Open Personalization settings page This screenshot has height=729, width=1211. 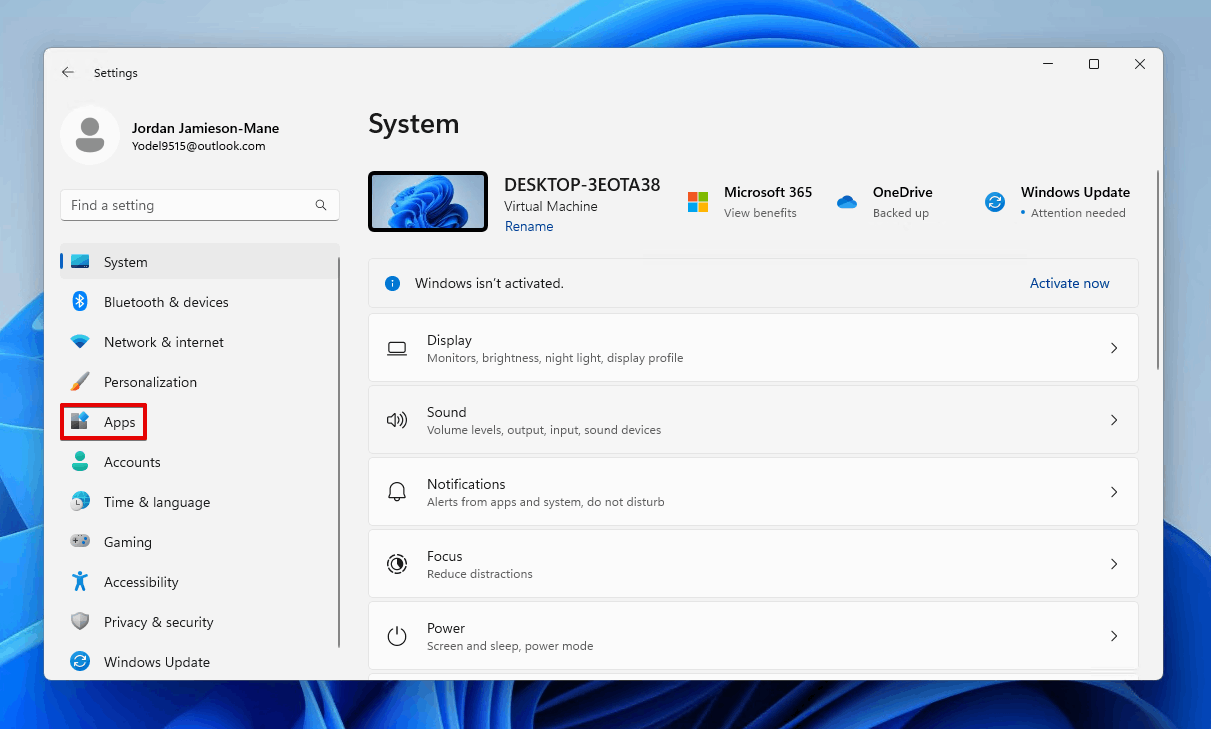[199, 382]
